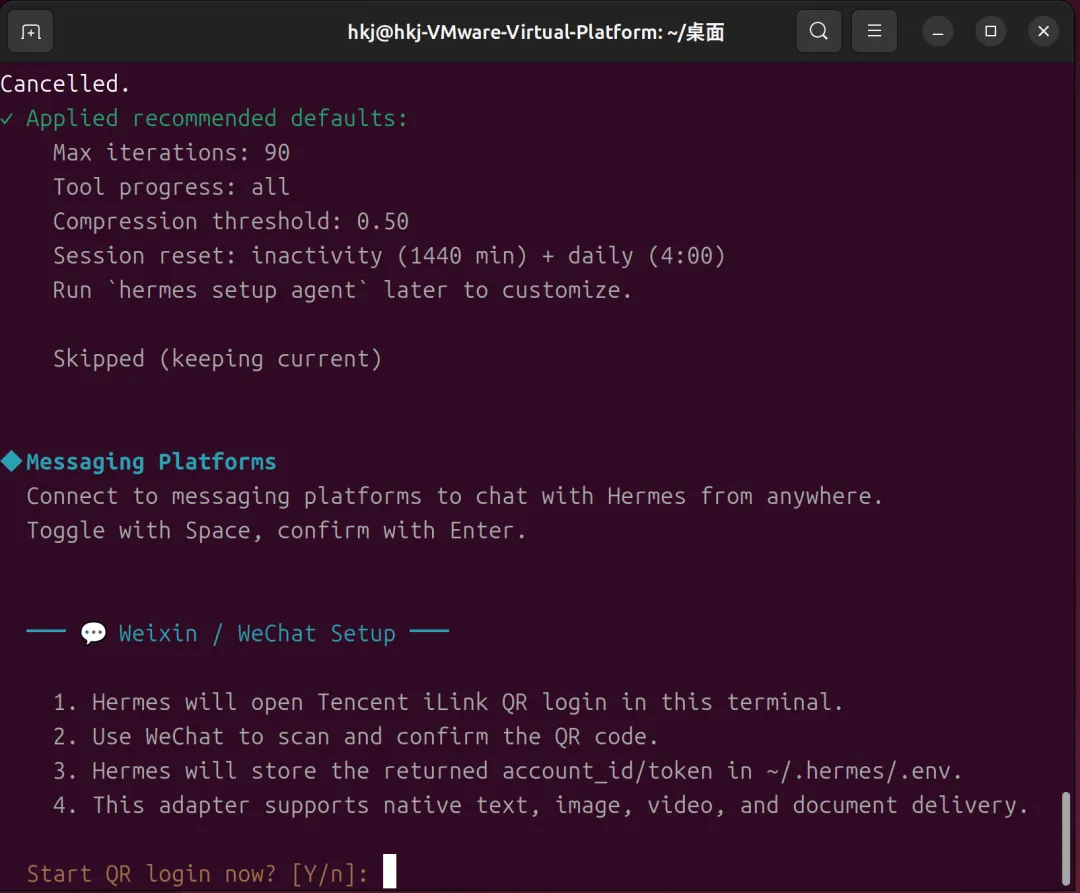Click the window title text
Screen dimensions: 1080x893
coord(535,32)
